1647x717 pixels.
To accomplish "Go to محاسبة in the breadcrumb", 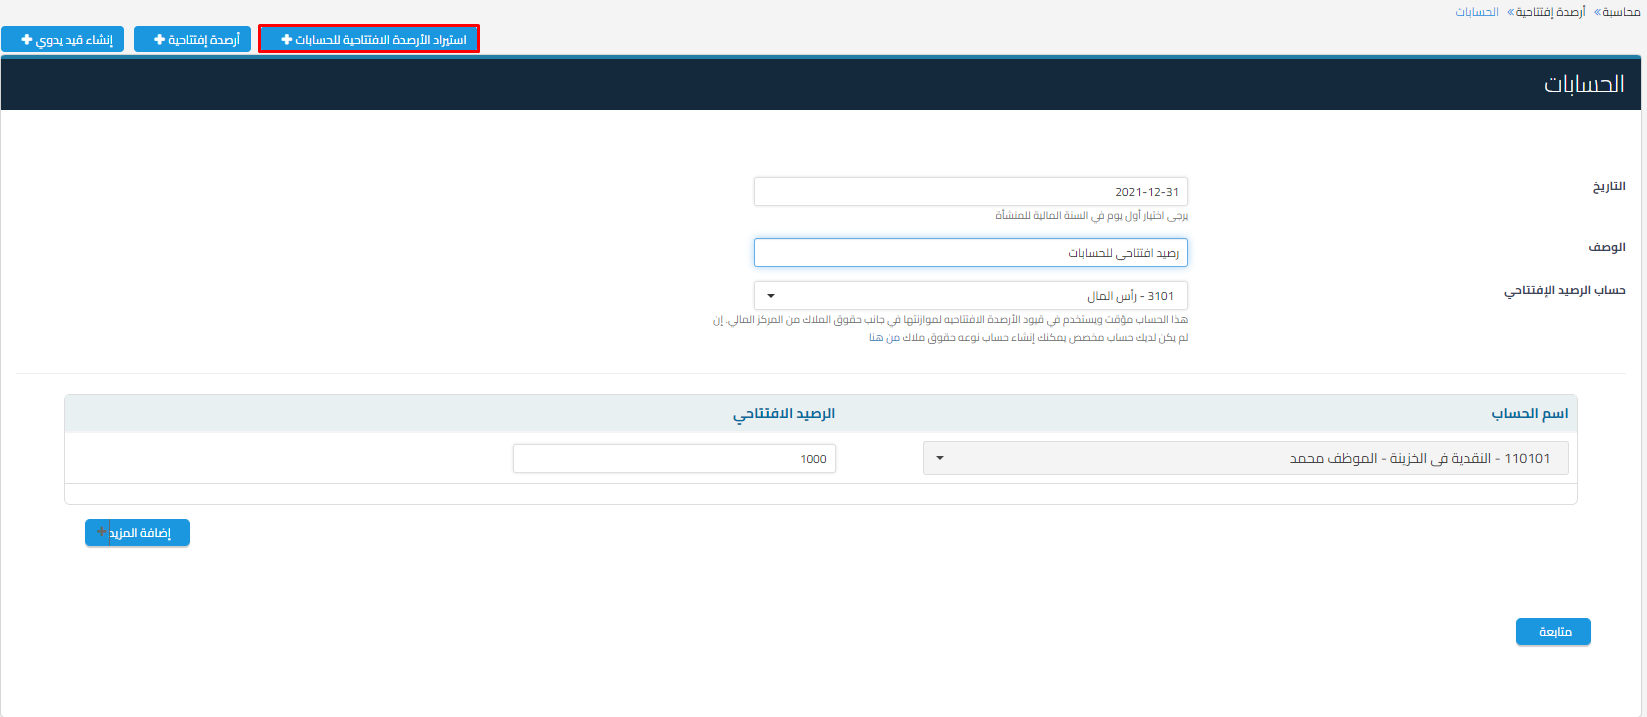I will pos(1620,12).
